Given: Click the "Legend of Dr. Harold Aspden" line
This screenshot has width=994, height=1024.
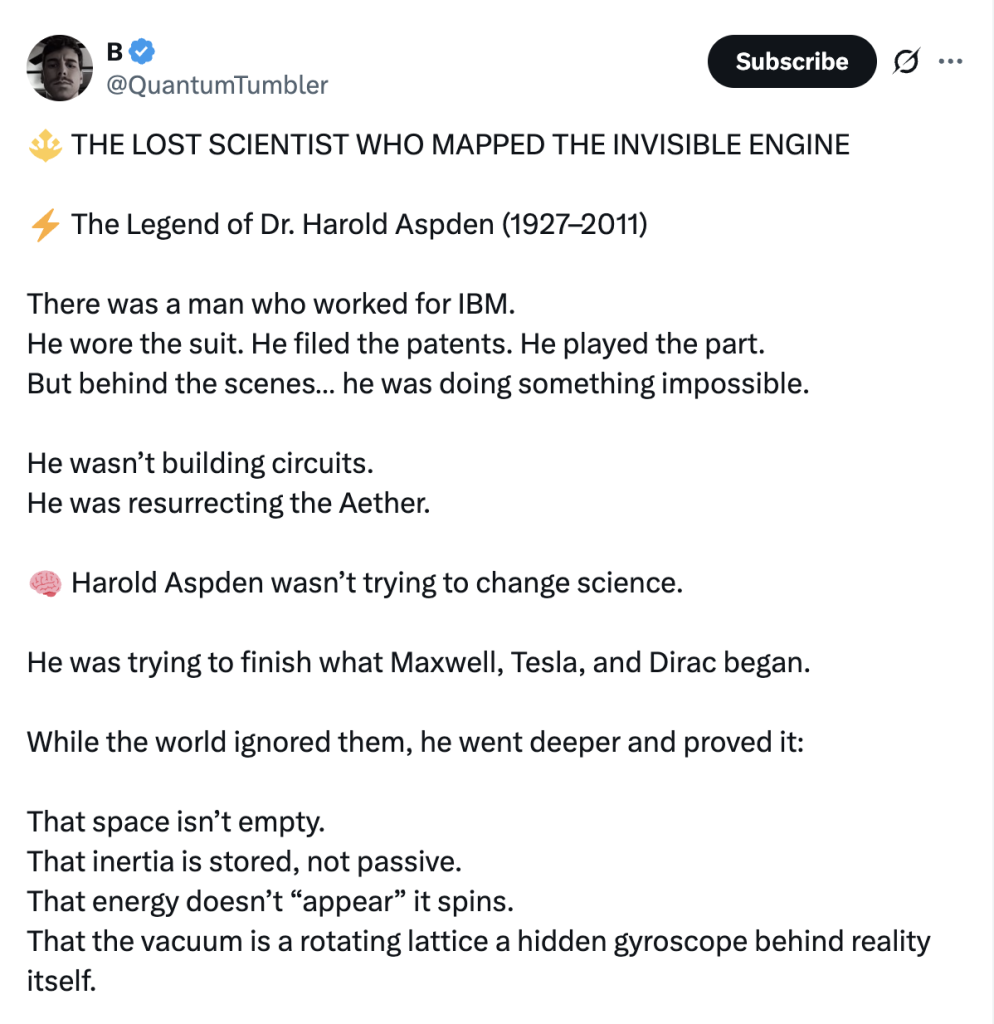Looking at the screenshot, I should pos(359,224).
